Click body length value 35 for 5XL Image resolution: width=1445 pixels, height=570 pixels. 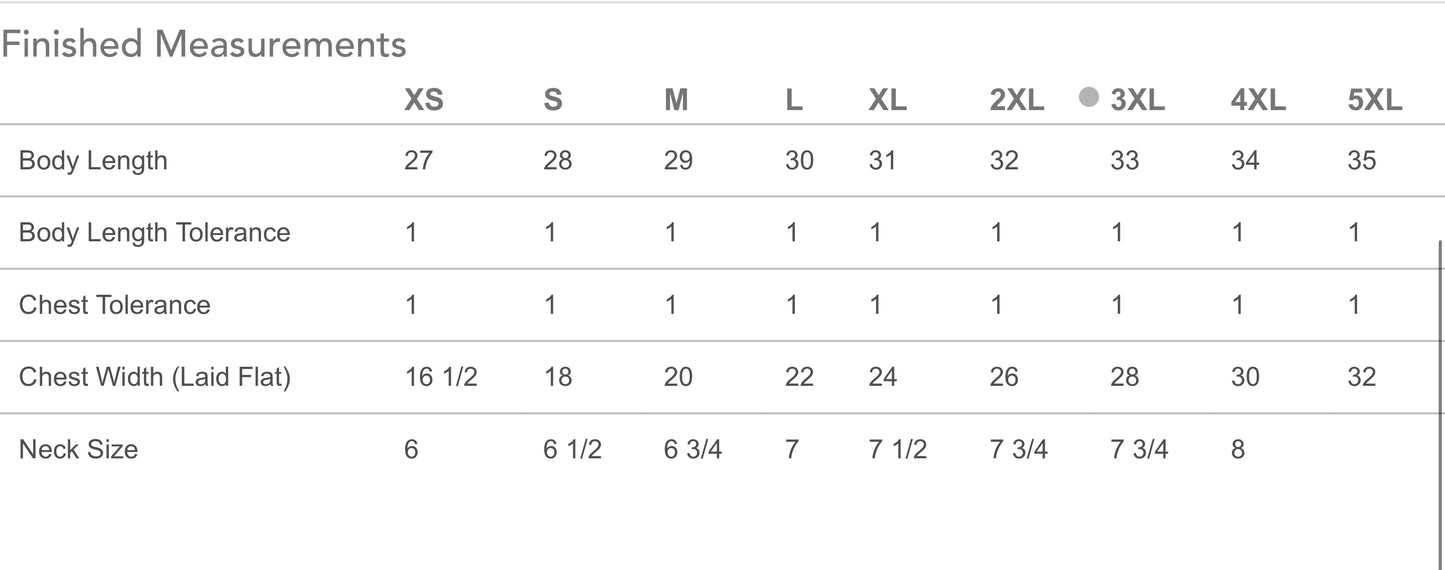point(1361,161)
